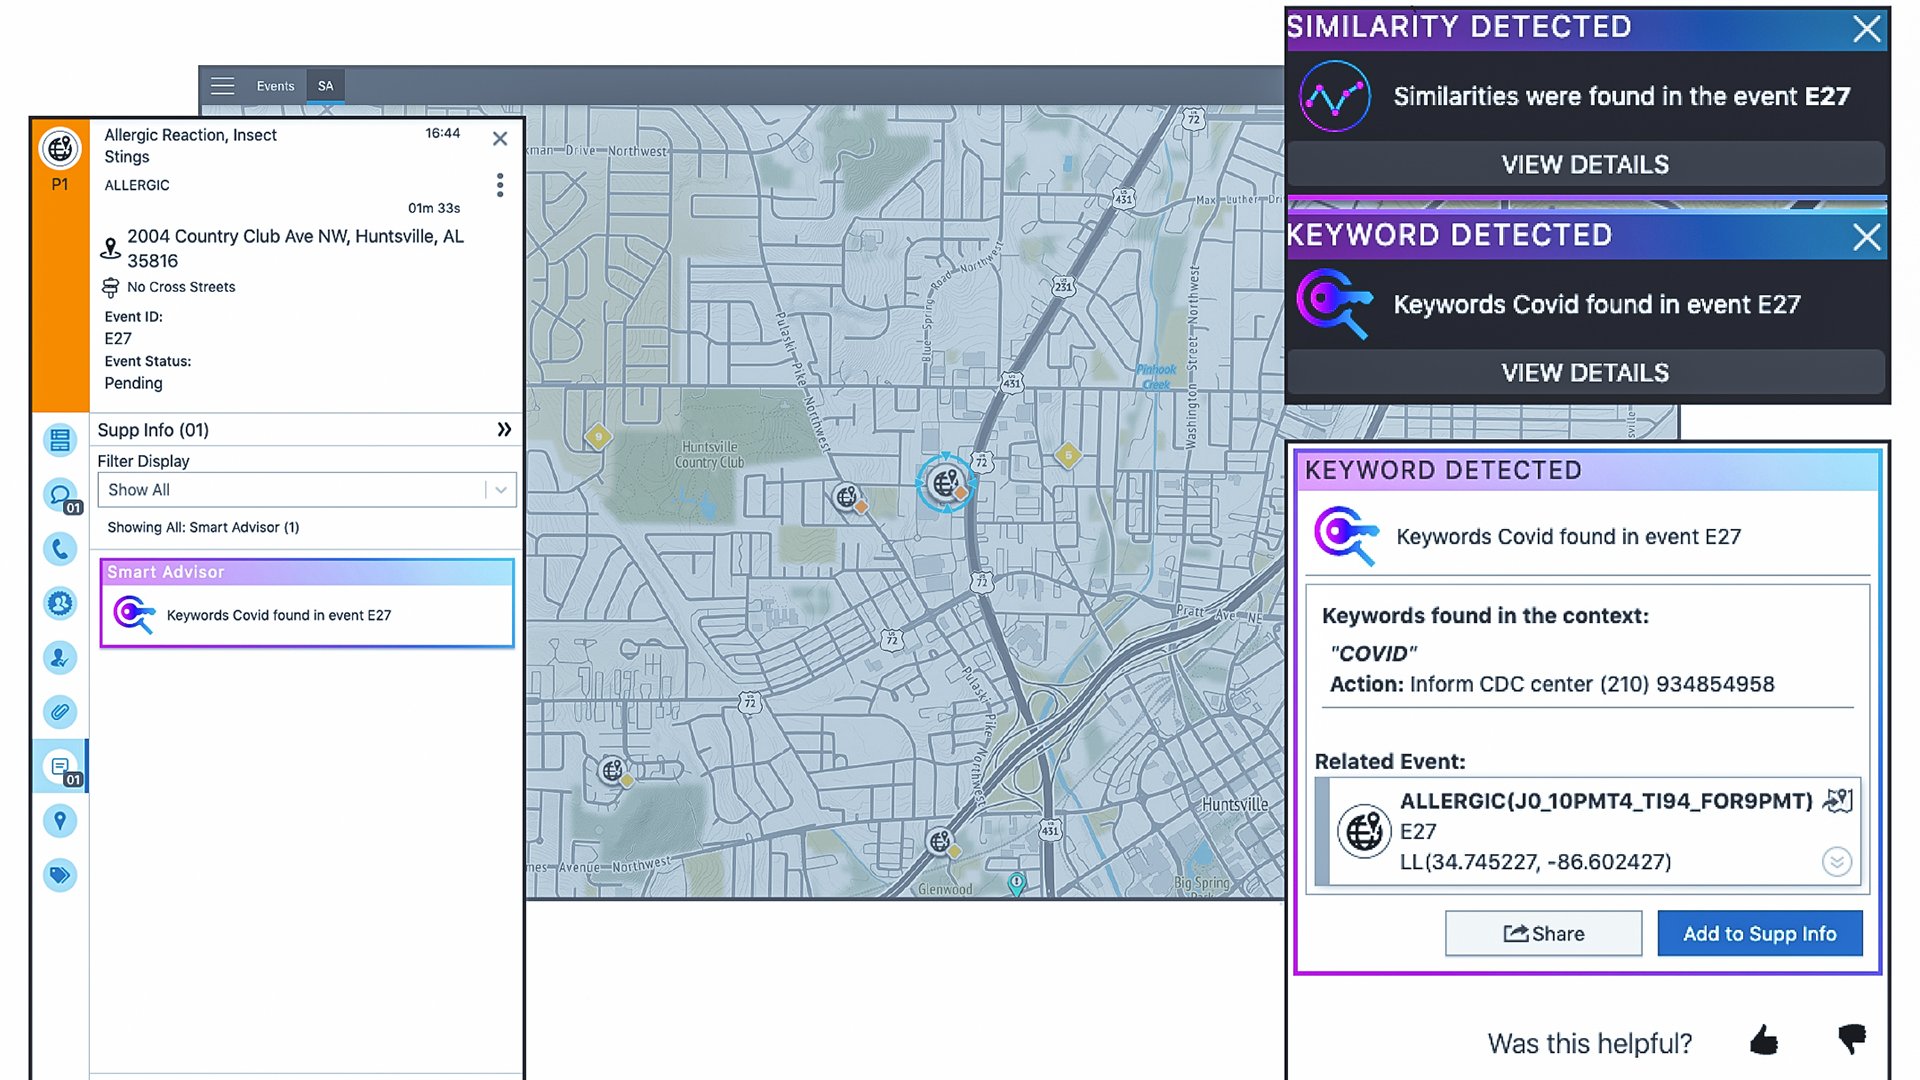Expand the related event ALLERGIC chevron

pyautogui.click(x=1835, y=861)
